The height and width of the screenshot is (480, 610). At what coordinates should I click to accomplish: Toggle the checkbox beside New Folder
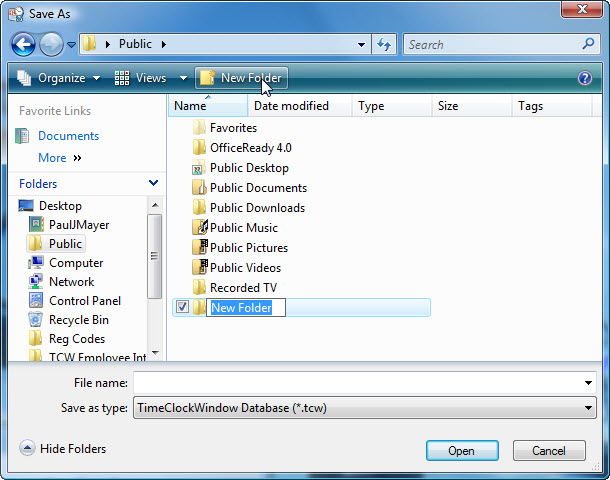point(181,308)
